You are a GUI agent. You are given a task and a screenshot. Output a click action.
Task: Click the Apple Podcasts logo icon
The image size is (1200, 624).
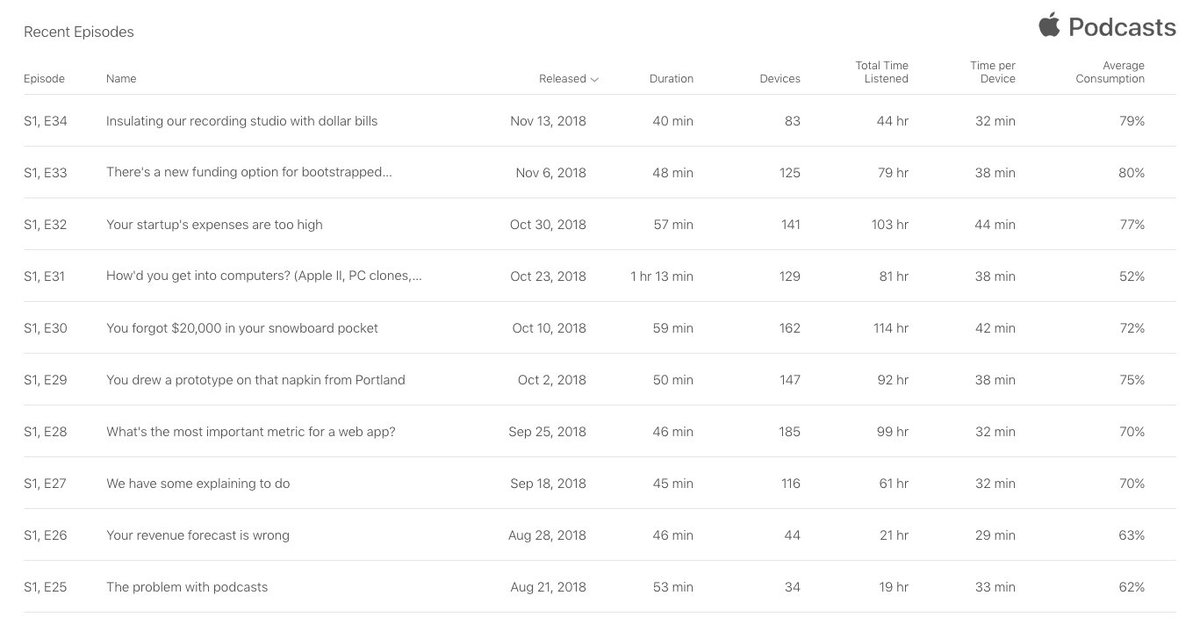coord(1048,25)
